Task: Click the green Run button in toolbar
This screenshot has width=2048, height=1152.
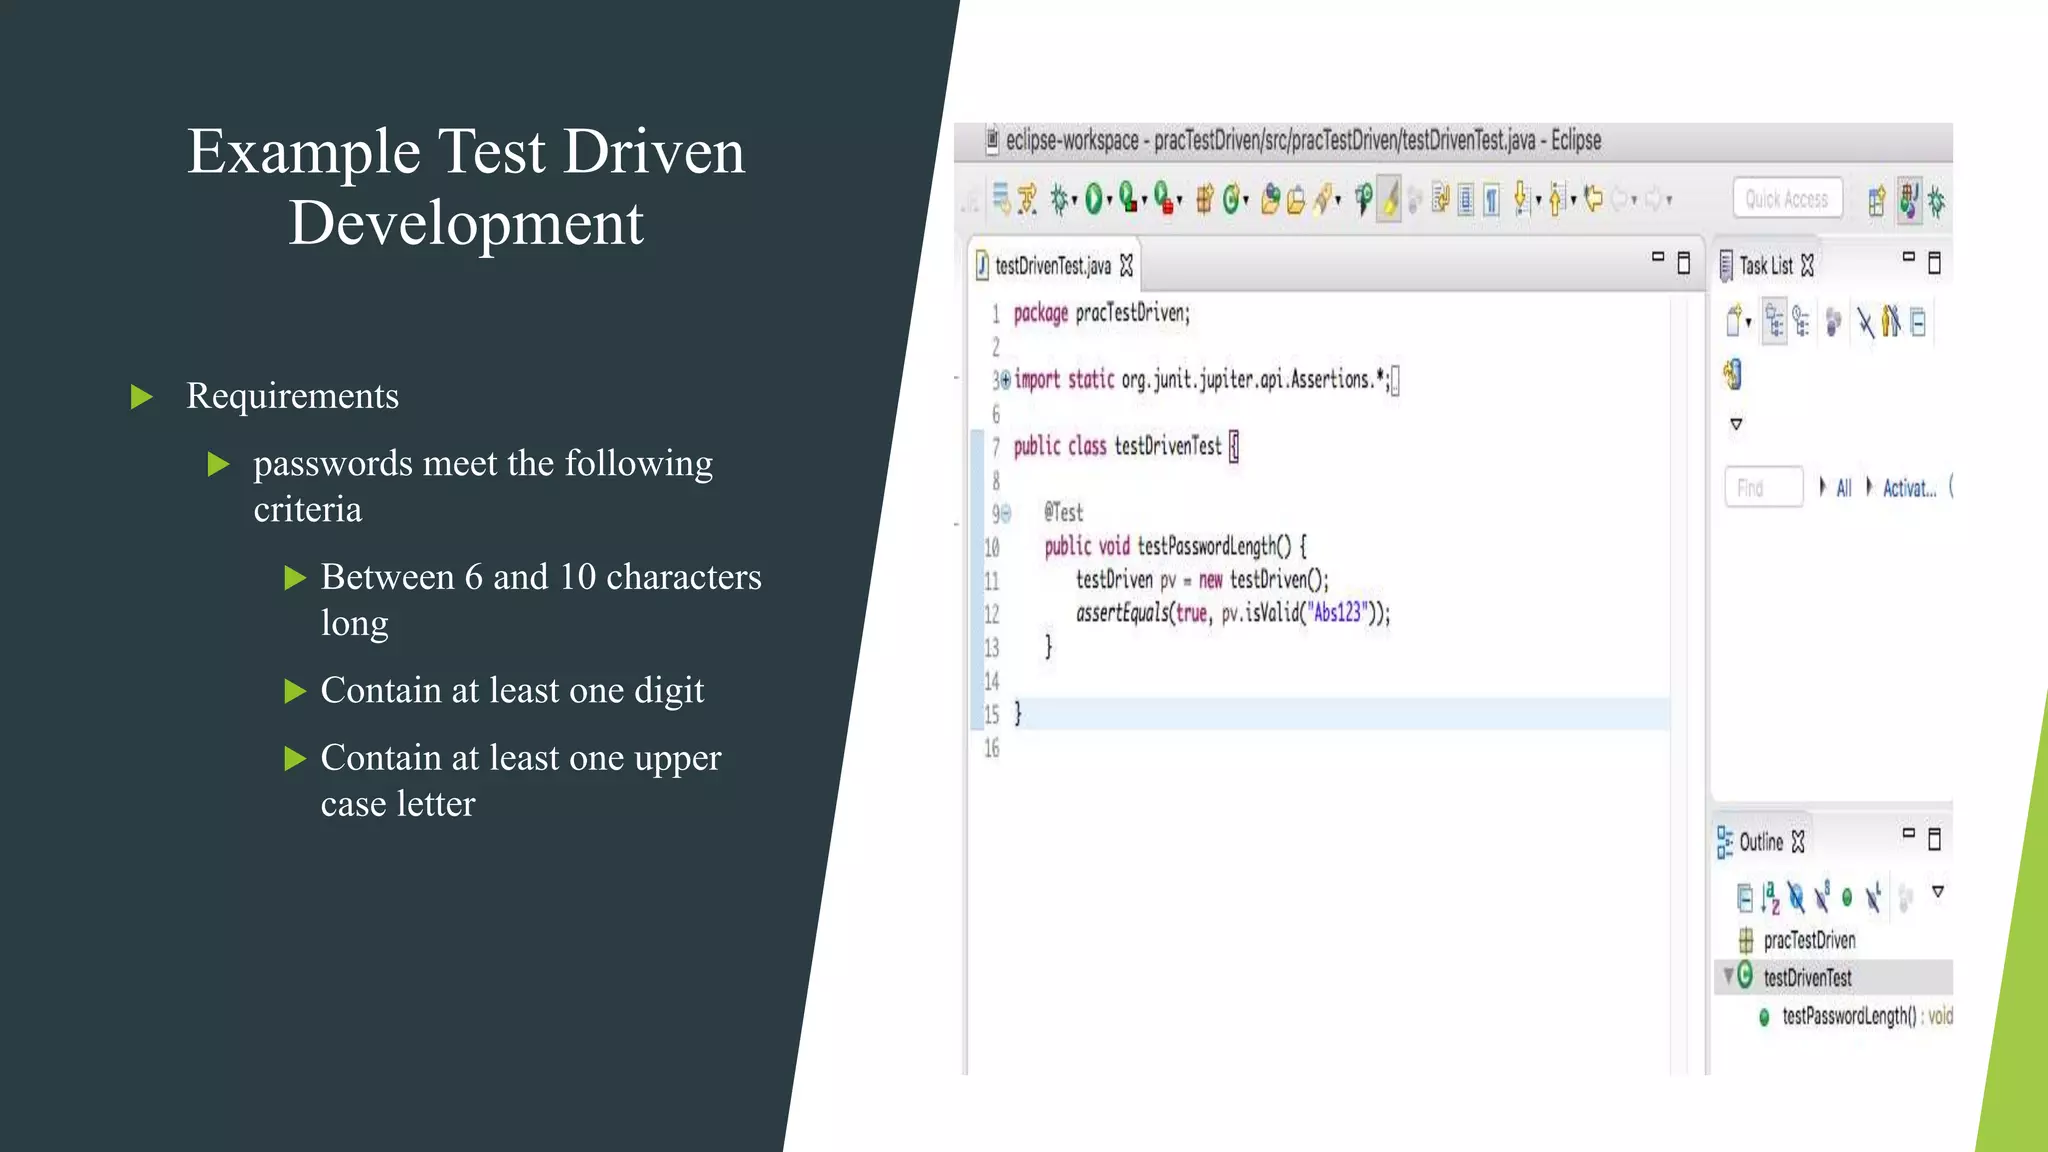Action: click(x=1093, y=200)
